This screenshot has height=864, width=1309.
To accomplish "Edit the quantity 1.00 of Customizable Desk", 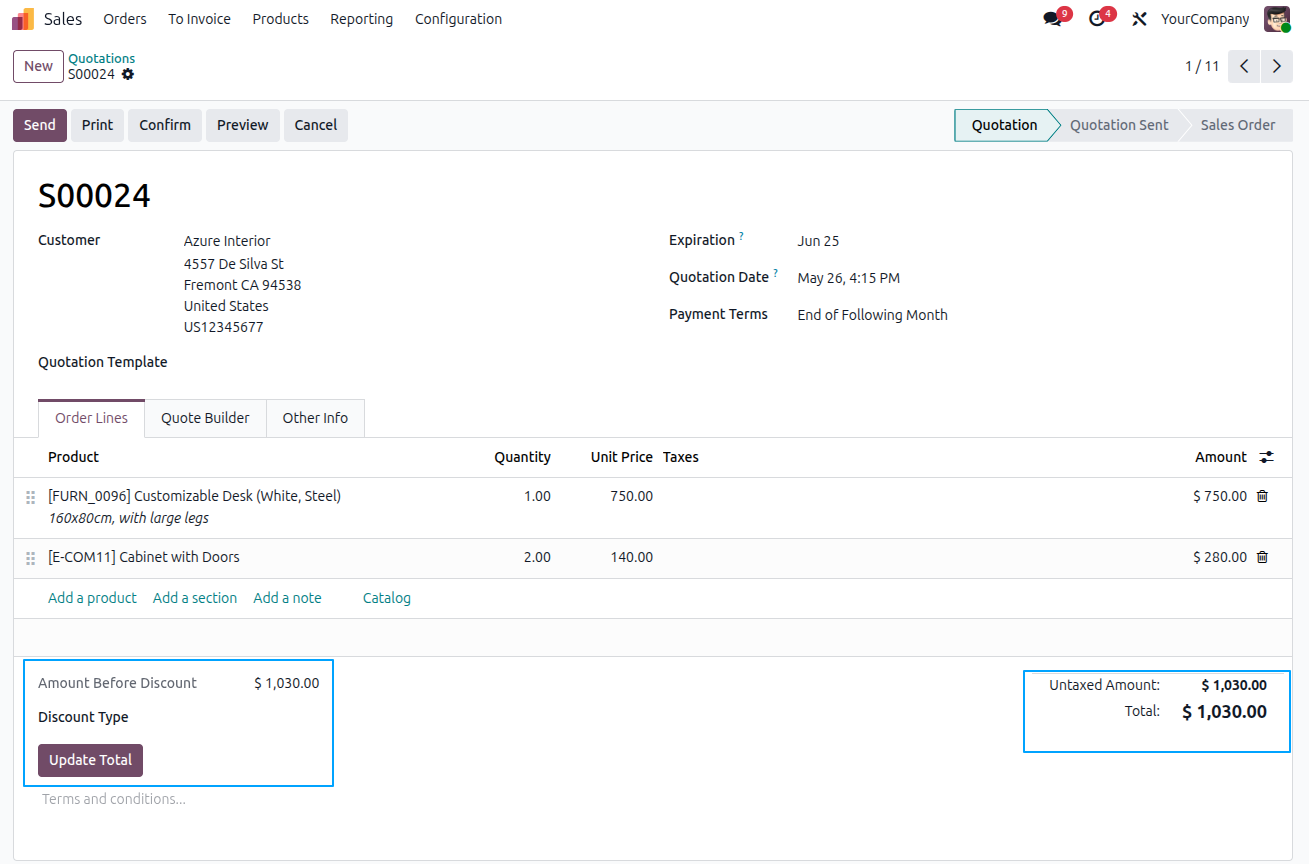I will coord(538,496).
